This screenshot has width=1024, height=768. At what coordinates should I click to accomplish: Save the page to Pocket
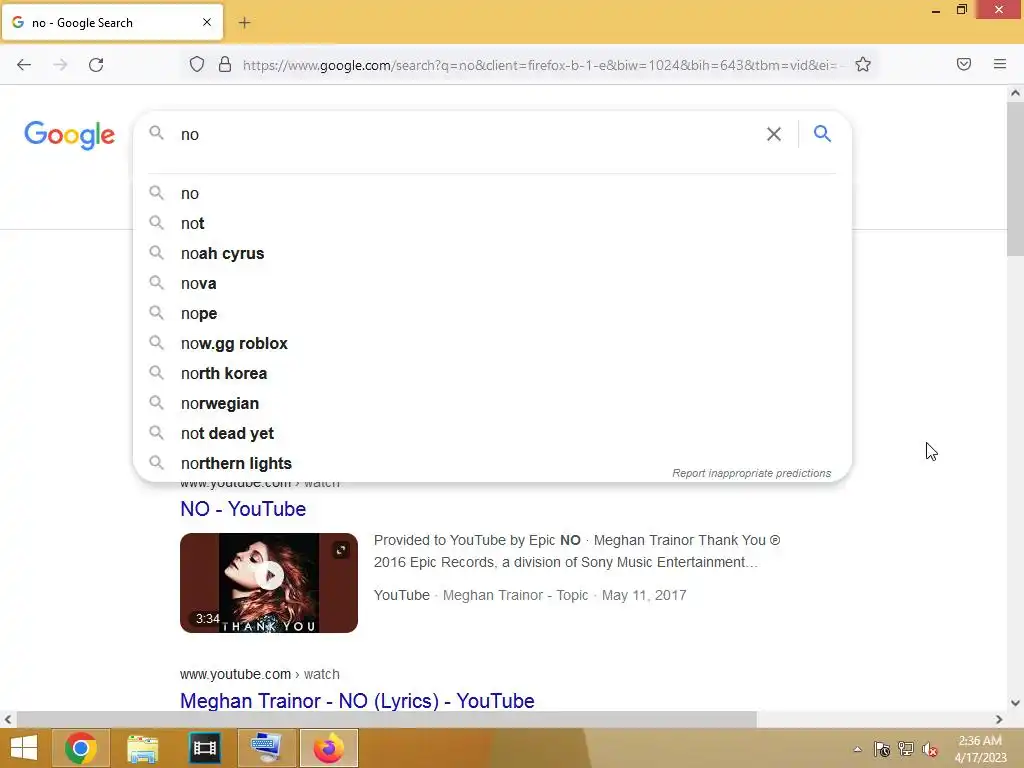[963, 64]
